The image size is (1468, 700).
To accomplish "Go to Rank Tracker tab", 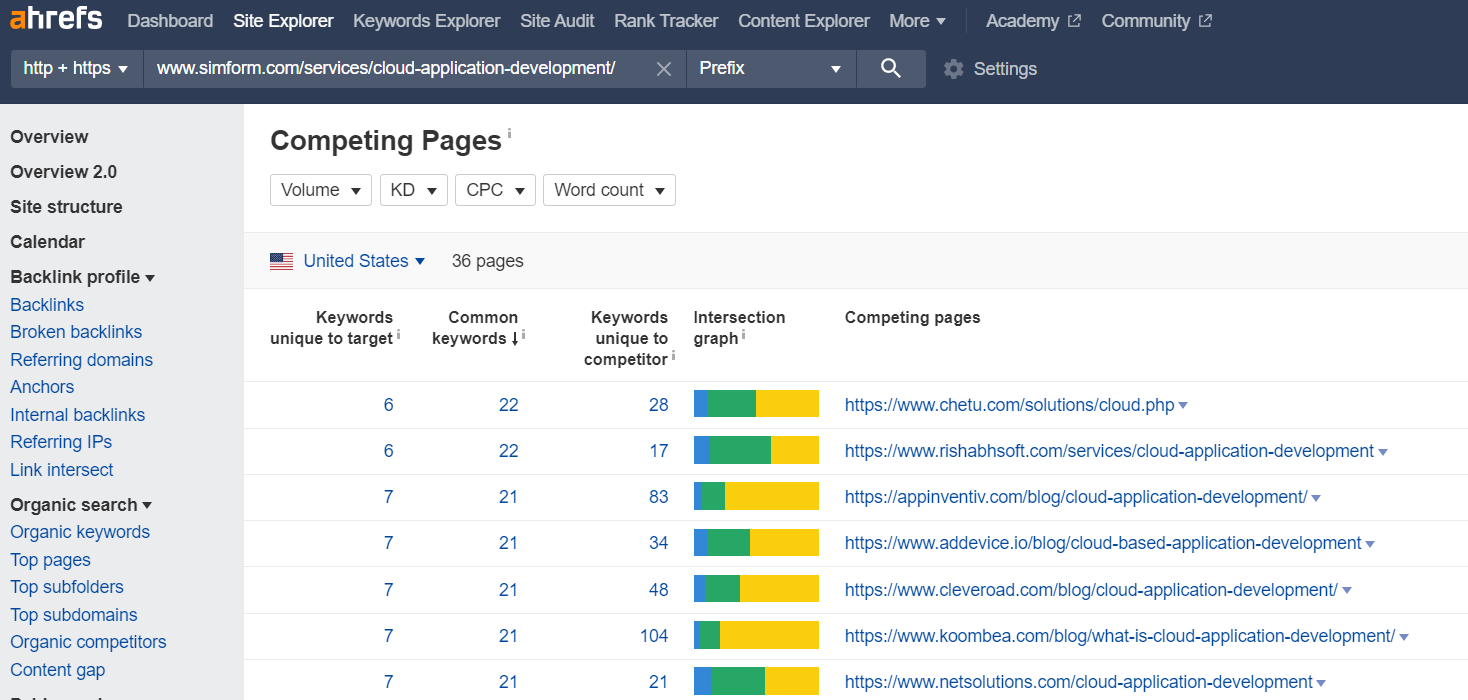I will [666, 21].
